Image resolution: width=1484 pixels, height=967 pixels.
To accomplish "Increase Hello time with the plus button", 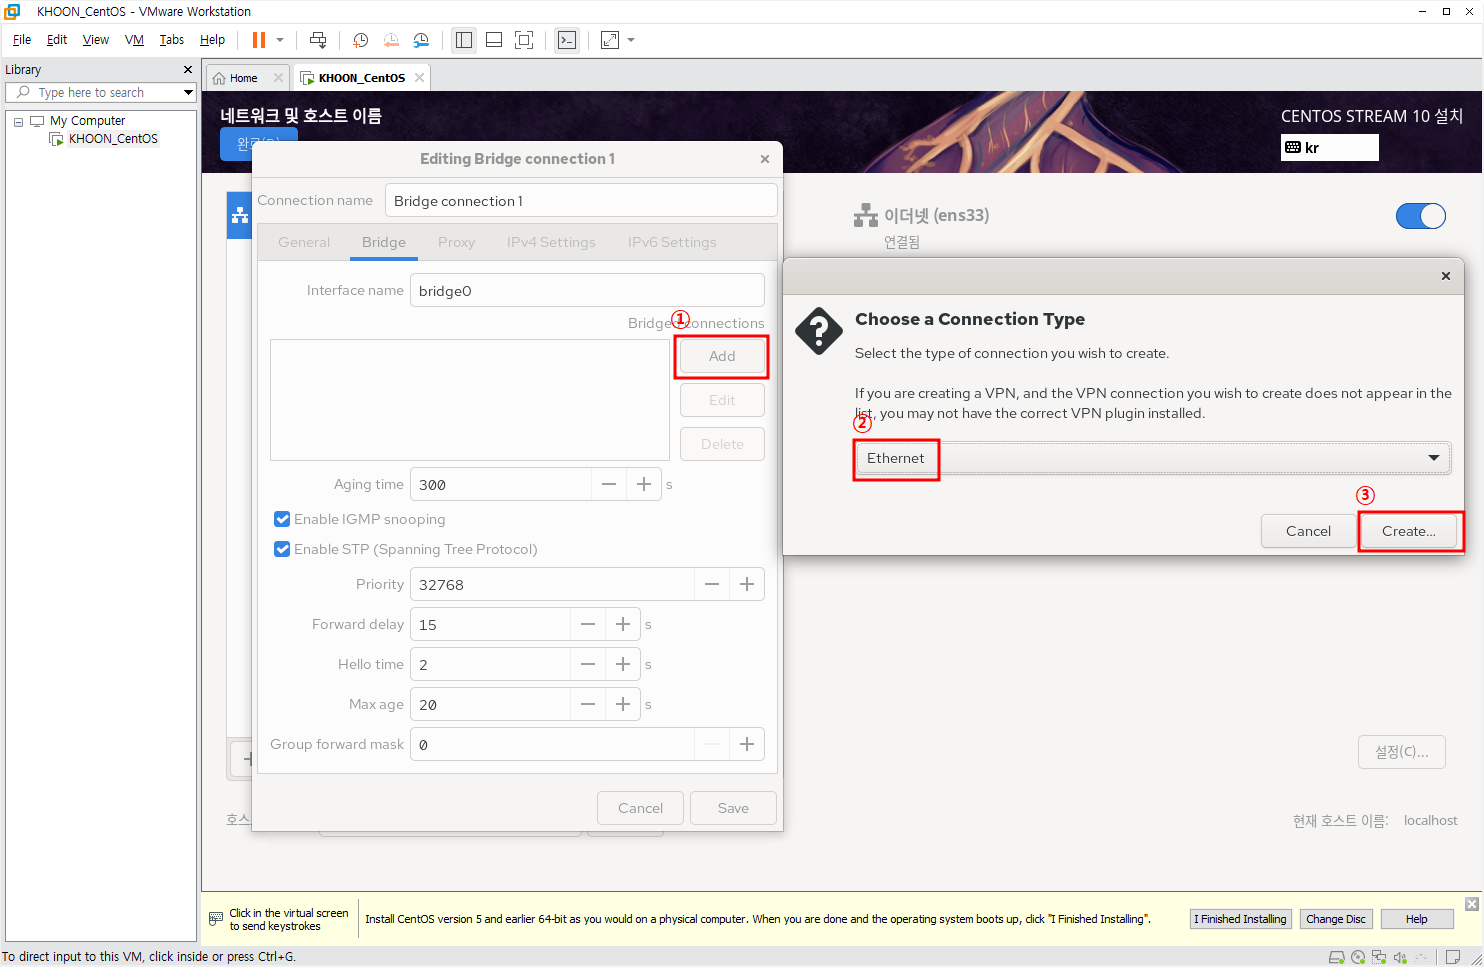I will 623,664.
